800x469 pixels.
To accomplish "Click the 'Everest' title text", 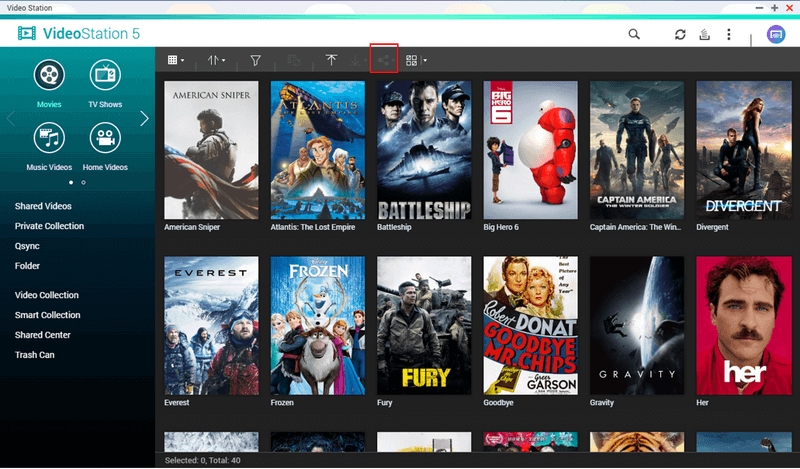I will [x=177, y=403].
